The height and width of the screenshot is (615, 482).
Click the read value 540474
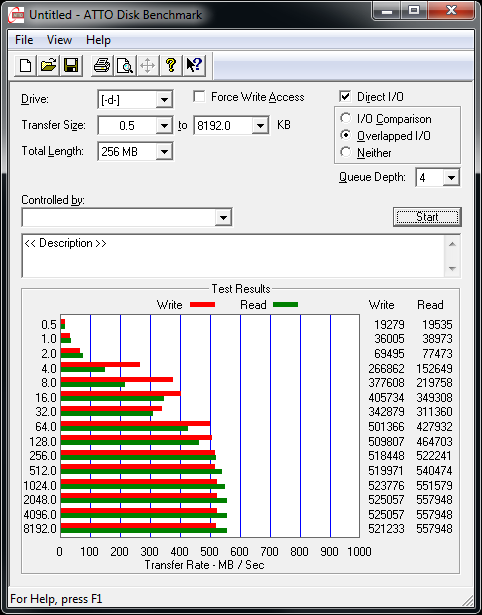(434, 470)
